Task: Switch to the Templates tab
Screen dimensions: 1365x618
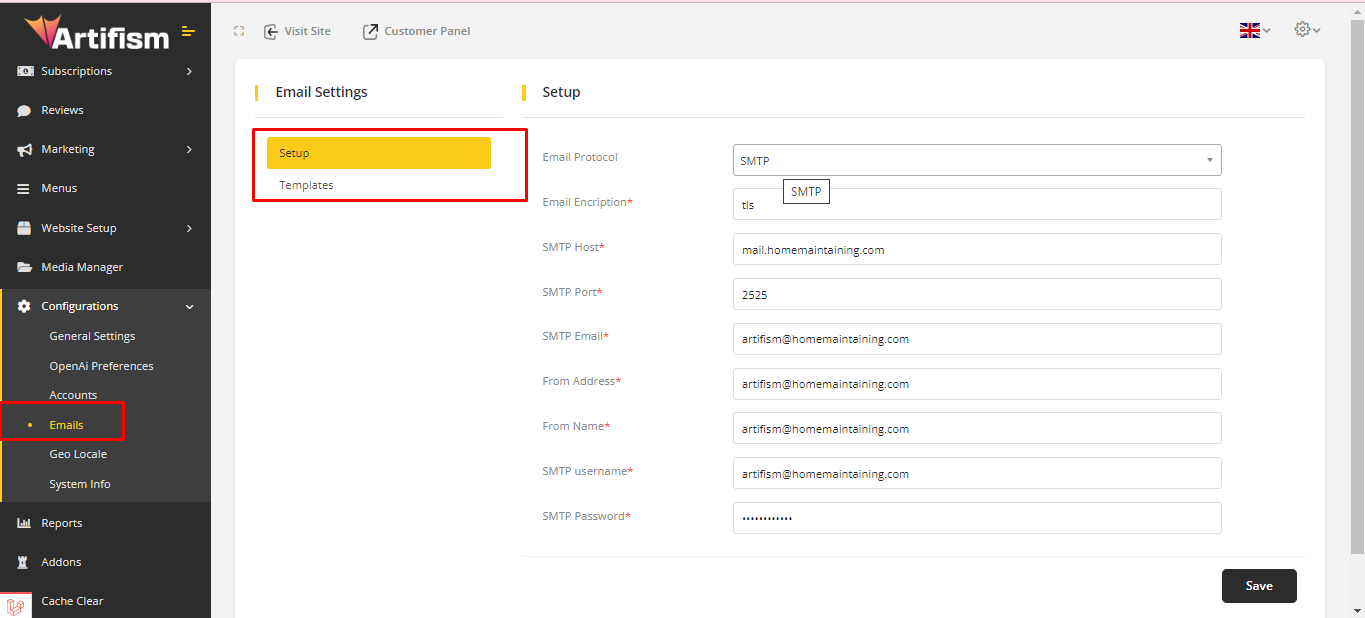Action: [306, 185]
